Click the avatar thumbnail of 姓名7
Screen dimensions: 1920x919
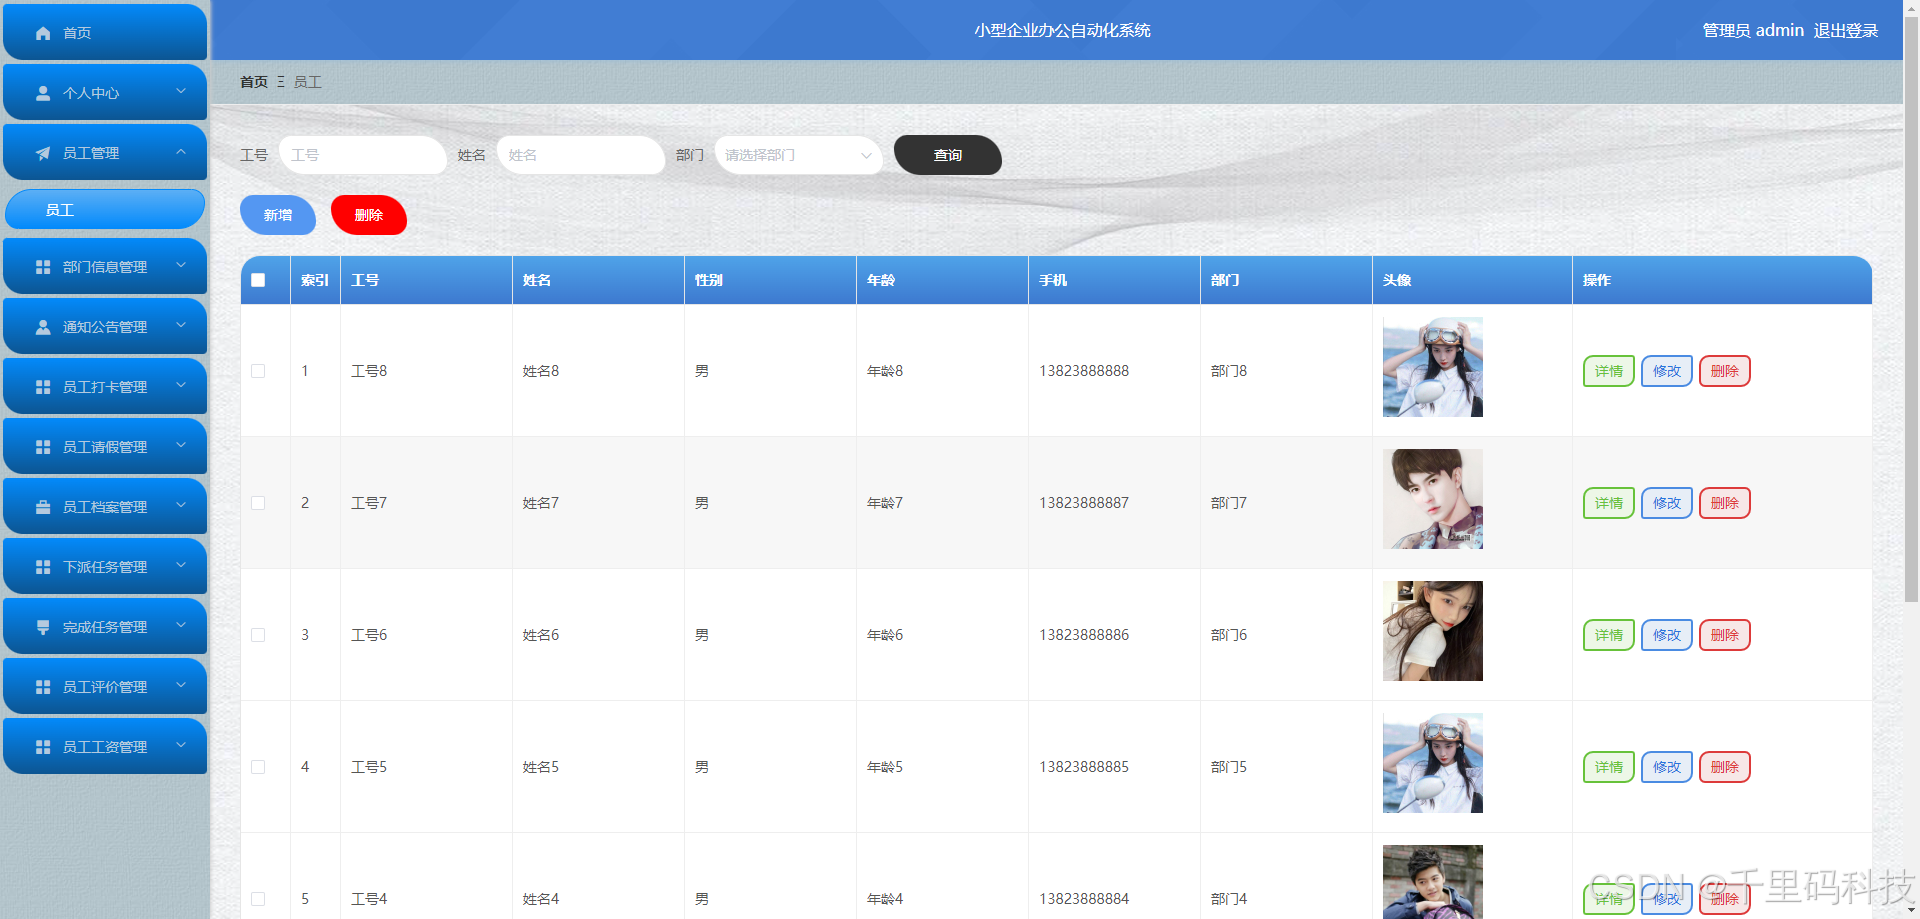[x=1433, y=499]
